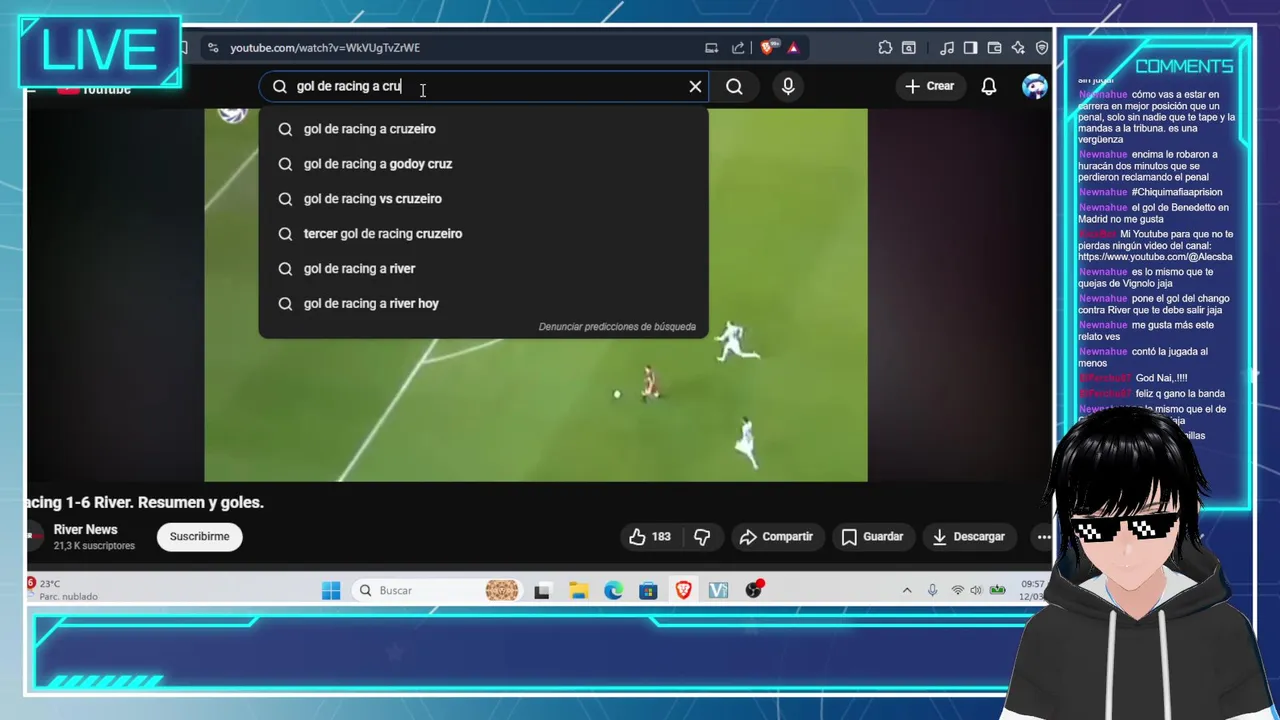
Task: Open the volume speaker tray icon
Action: click(976, 591)
